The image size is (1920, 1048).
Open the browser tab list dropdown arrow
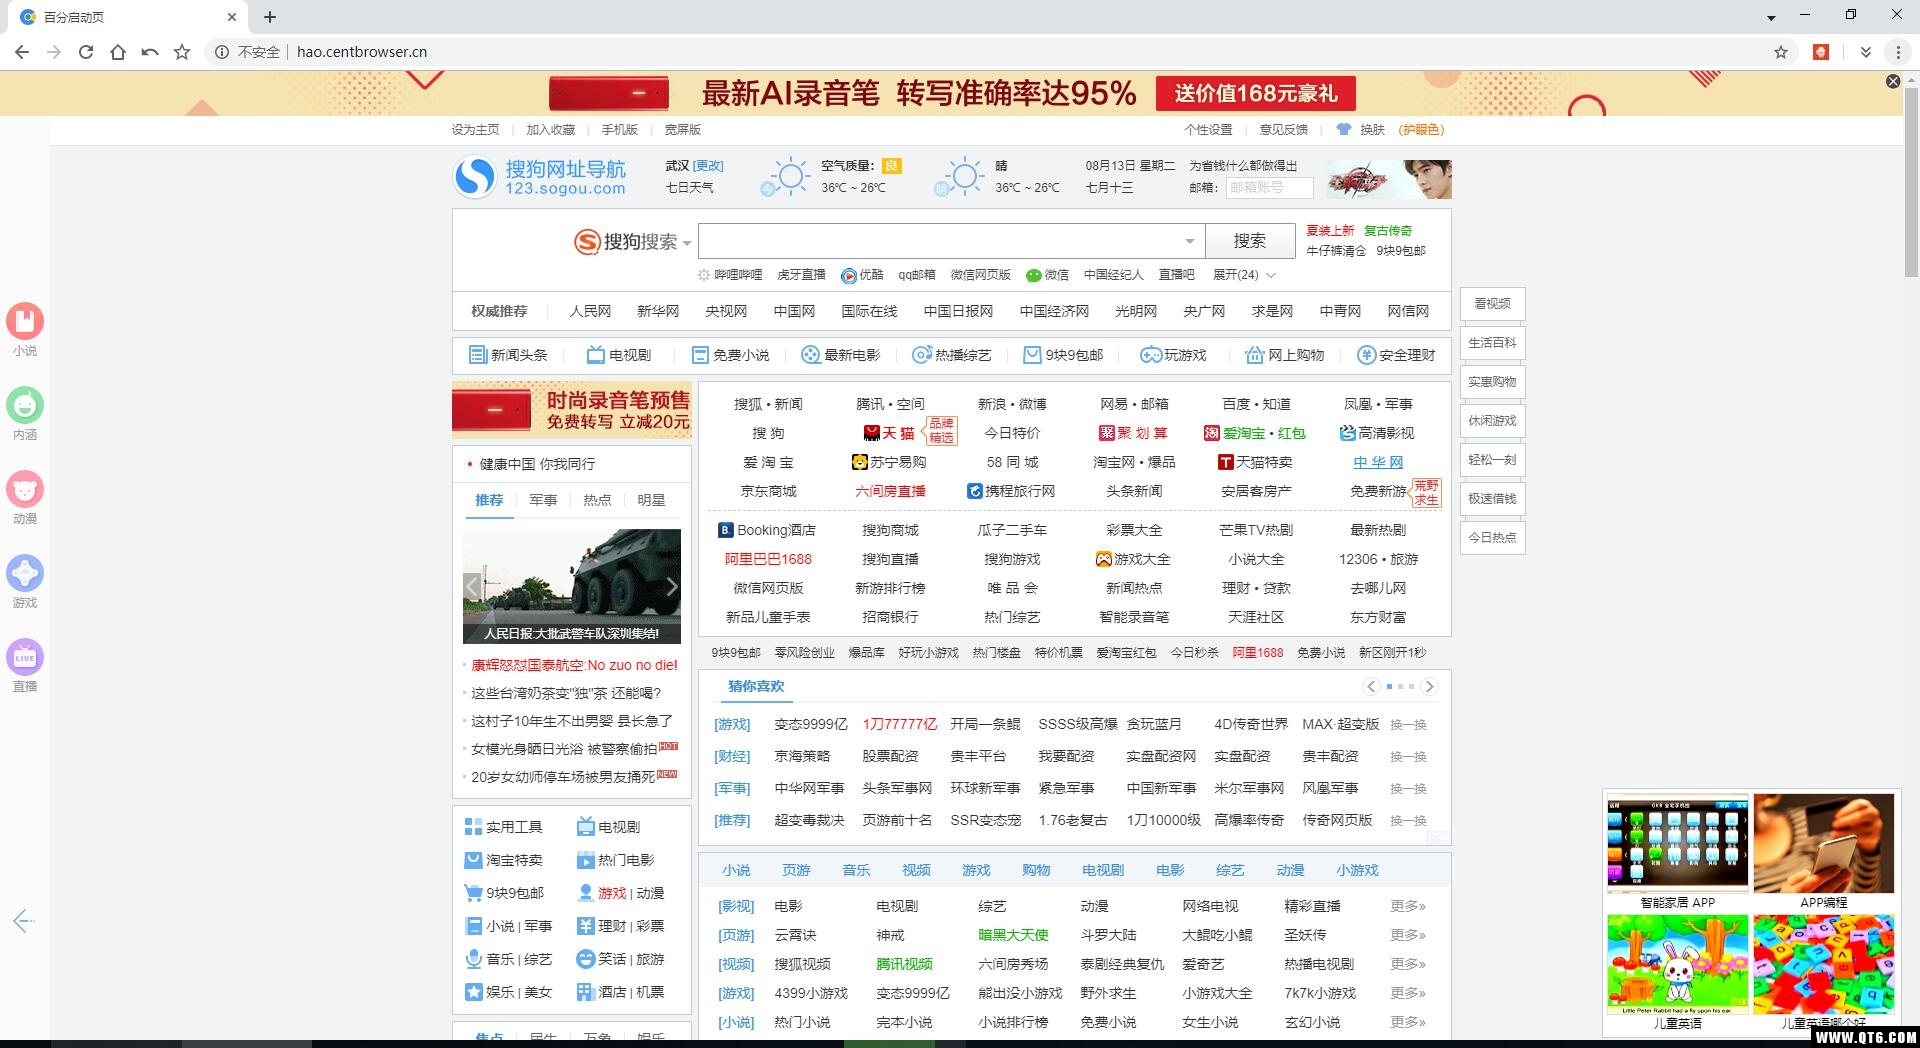[x=1771, y=18]
